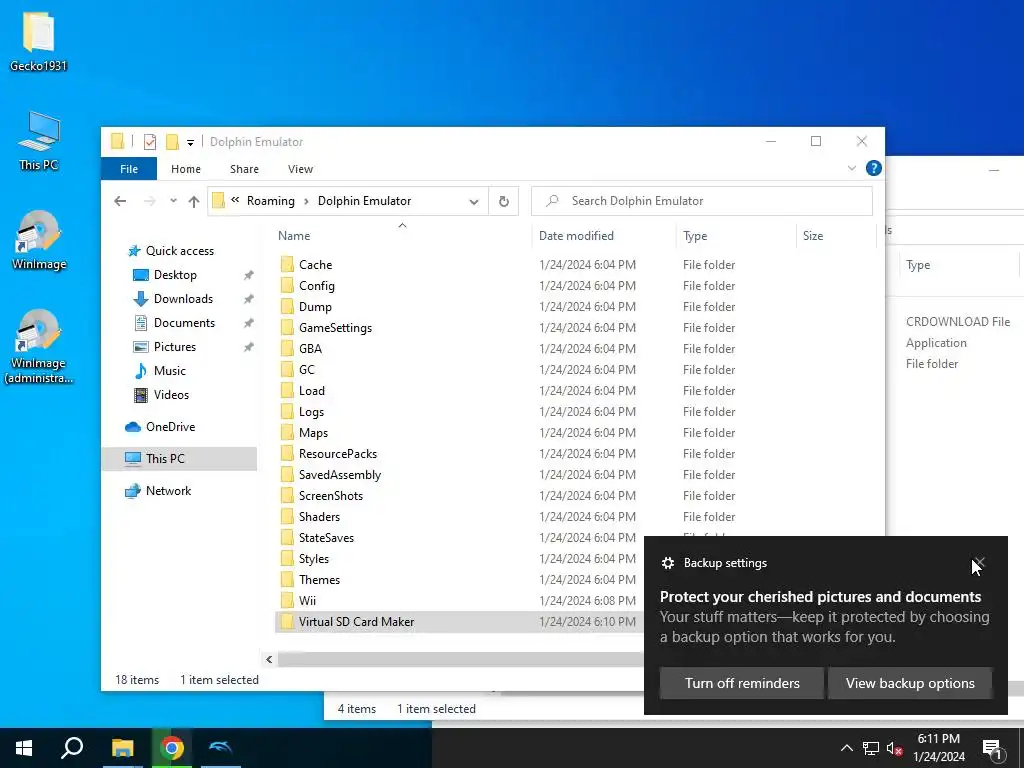Click the Forward navigation arrow
Screen dimensions: 1024x768
pos(150,201)
